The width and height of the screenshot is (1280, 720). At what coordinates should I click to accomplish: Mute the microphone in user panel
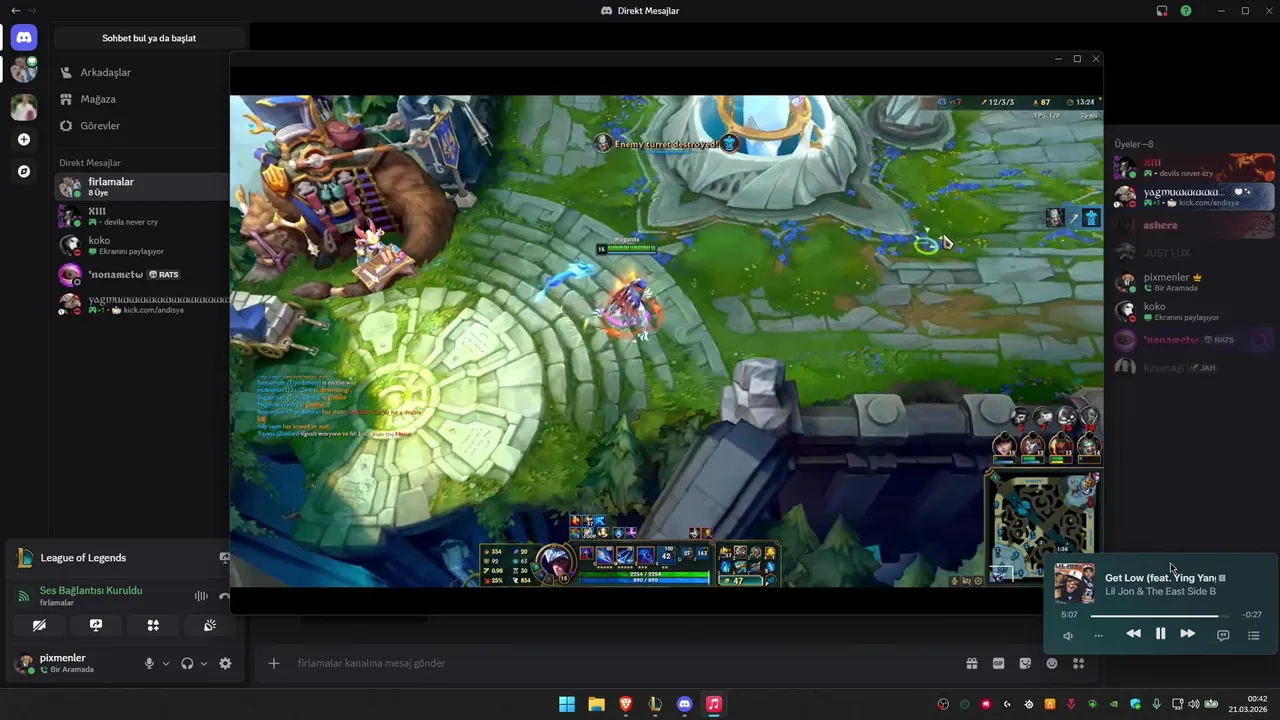click(x=149, y=663)
